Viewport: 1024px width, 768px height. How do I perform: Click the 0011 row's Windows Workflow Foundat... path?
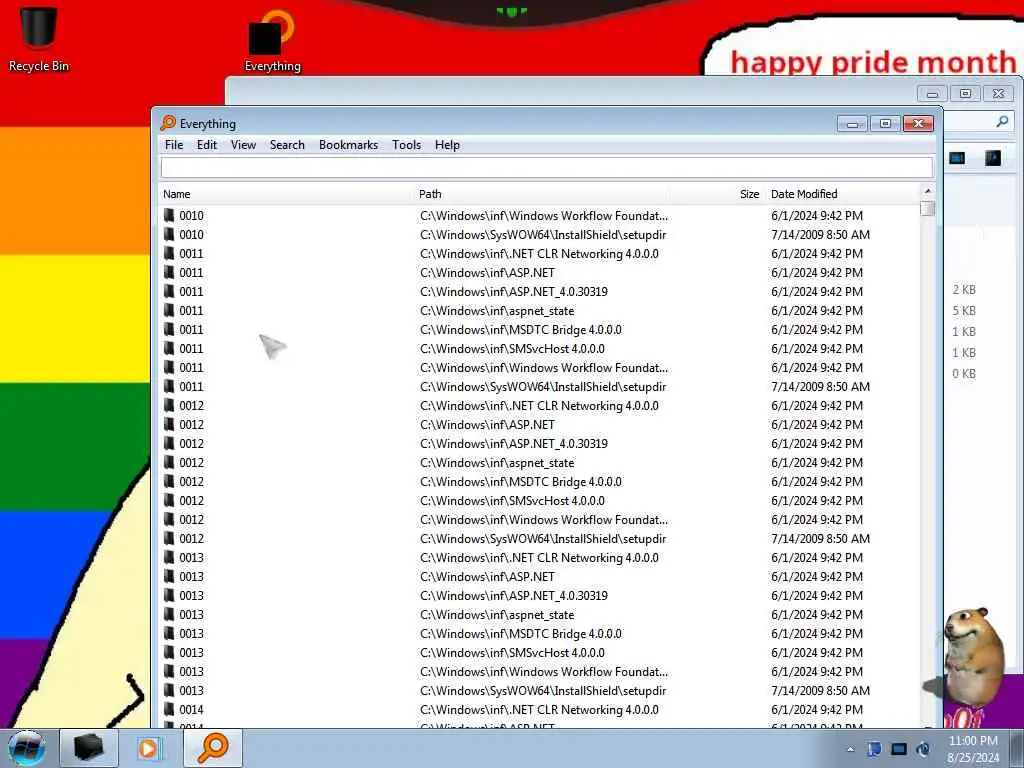544,368
